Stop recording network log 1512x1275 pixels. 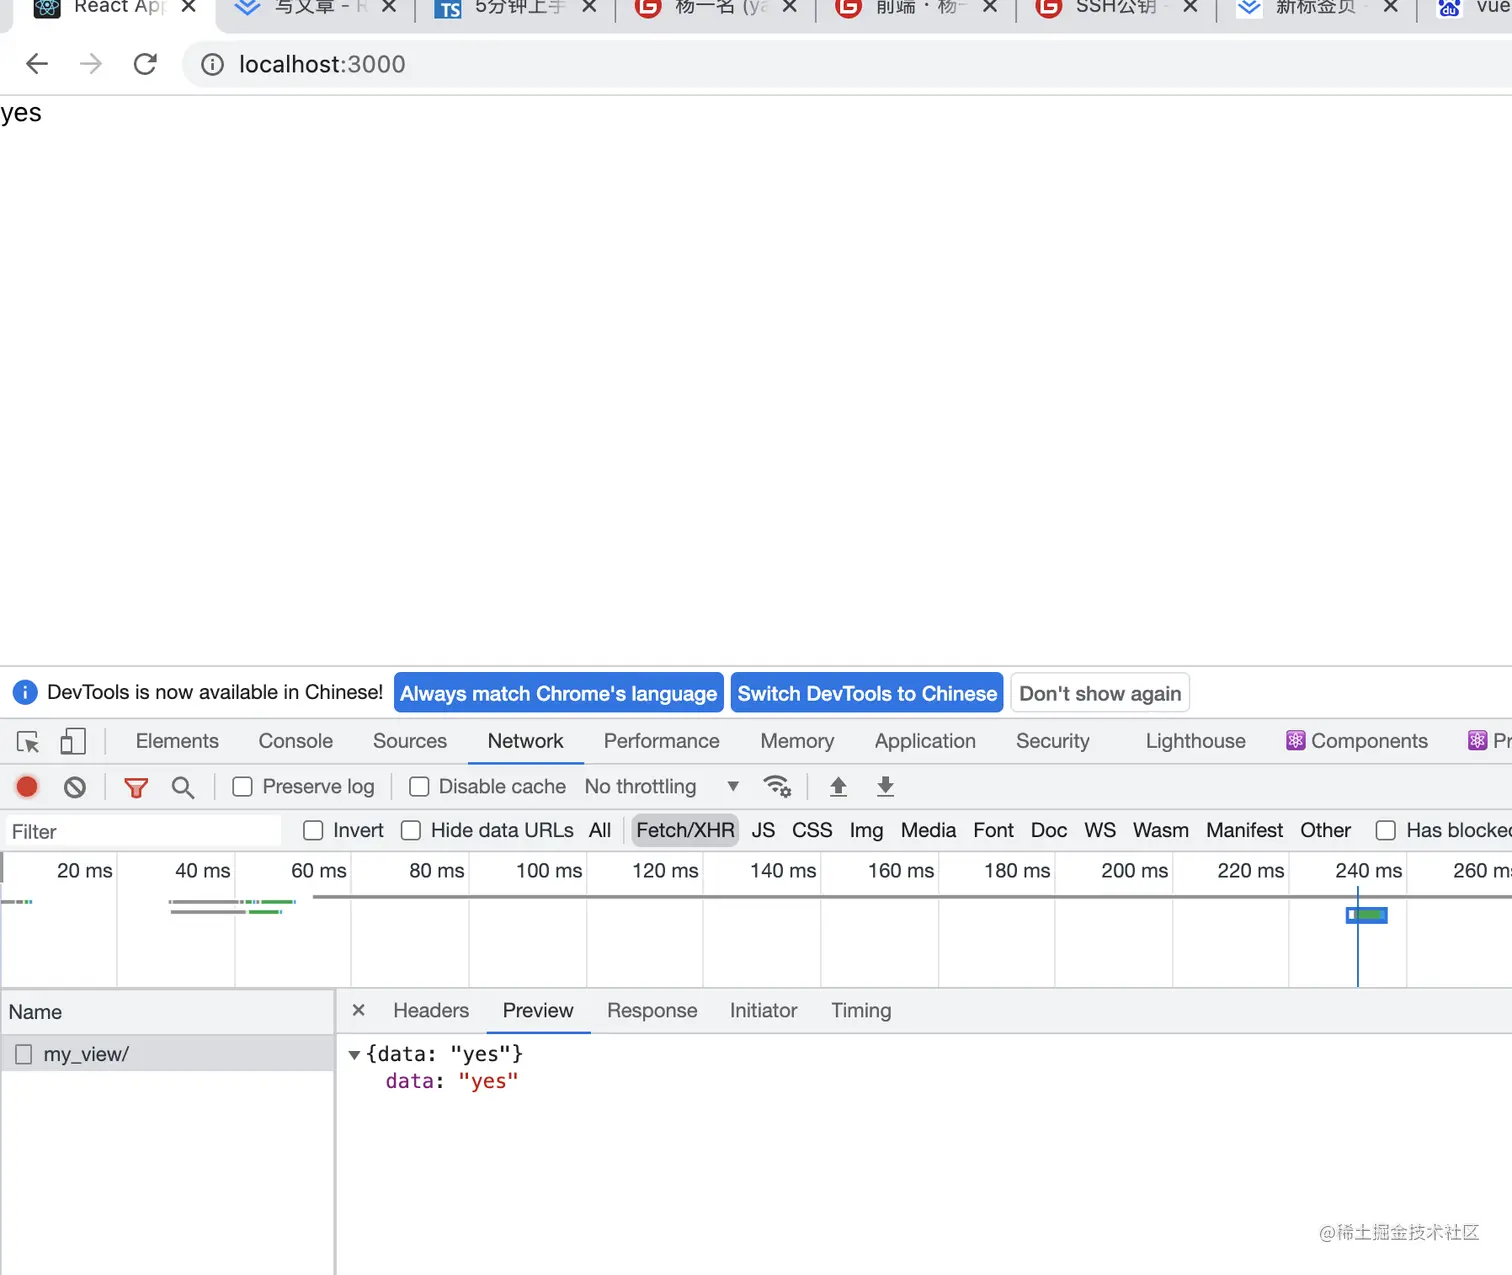[x=27, y=787]
